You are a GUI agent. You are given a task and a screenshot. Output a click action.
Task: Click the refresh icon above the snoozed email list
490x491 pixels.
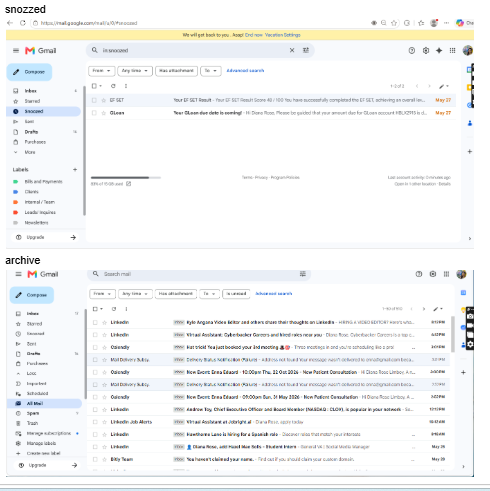tap(113, 86)
